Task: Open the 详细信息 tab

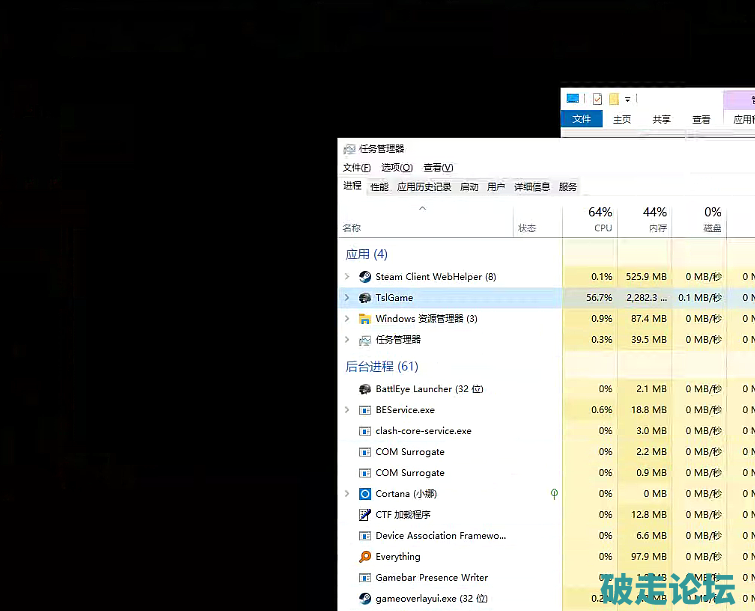Action: point(532,187)
